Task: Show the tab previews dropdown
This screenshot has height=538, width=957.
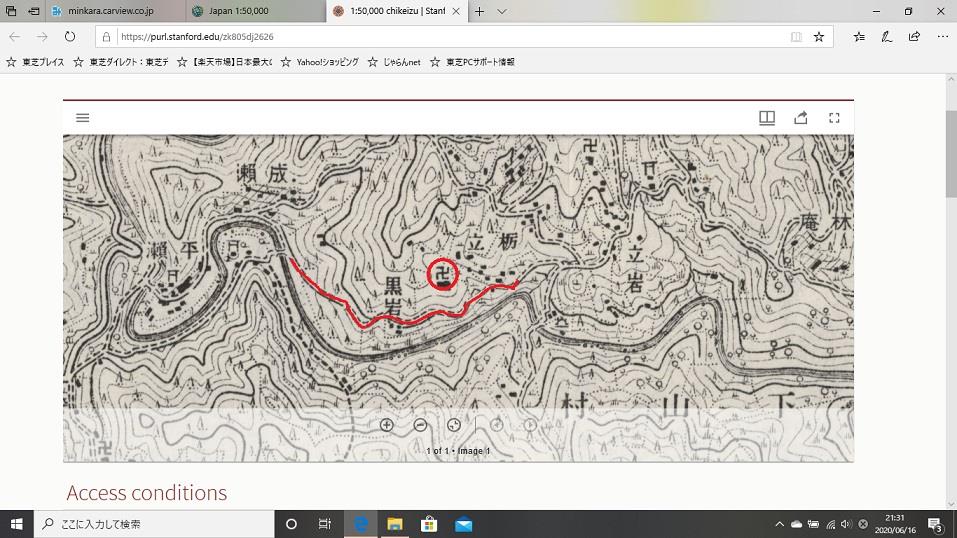Action: (x=502, y=11)
